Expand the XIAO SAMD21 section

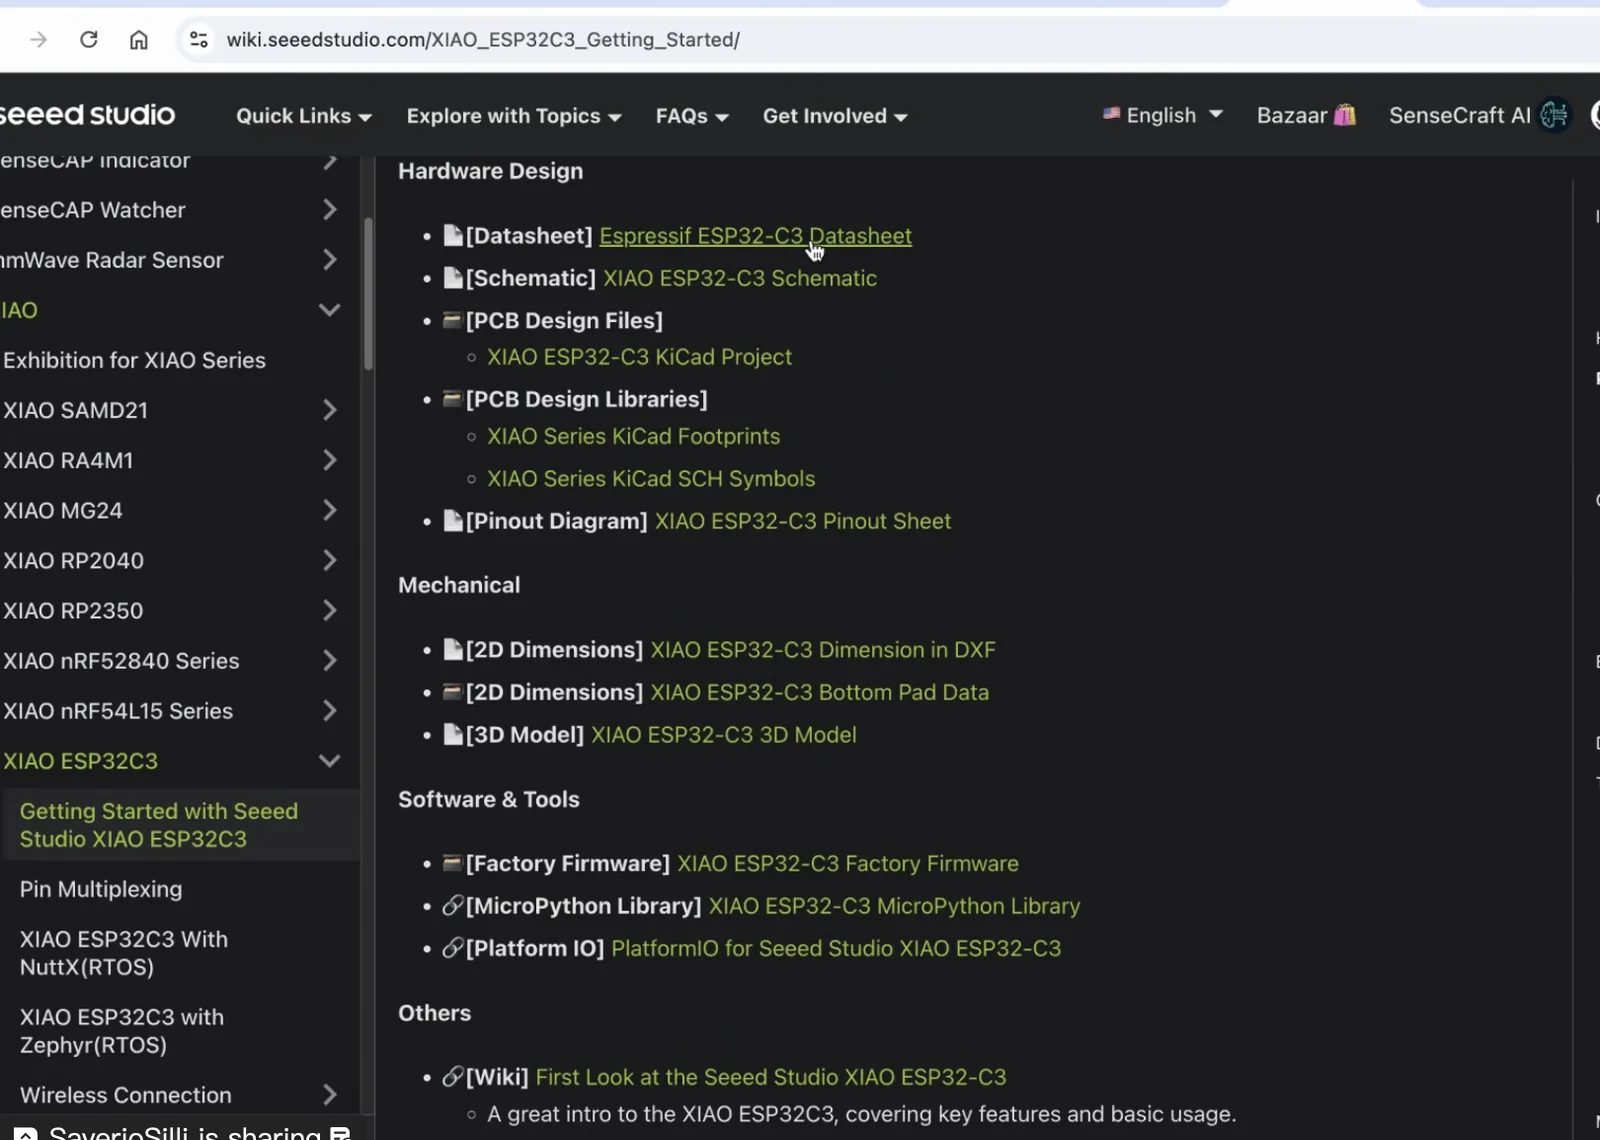(329, 410)
